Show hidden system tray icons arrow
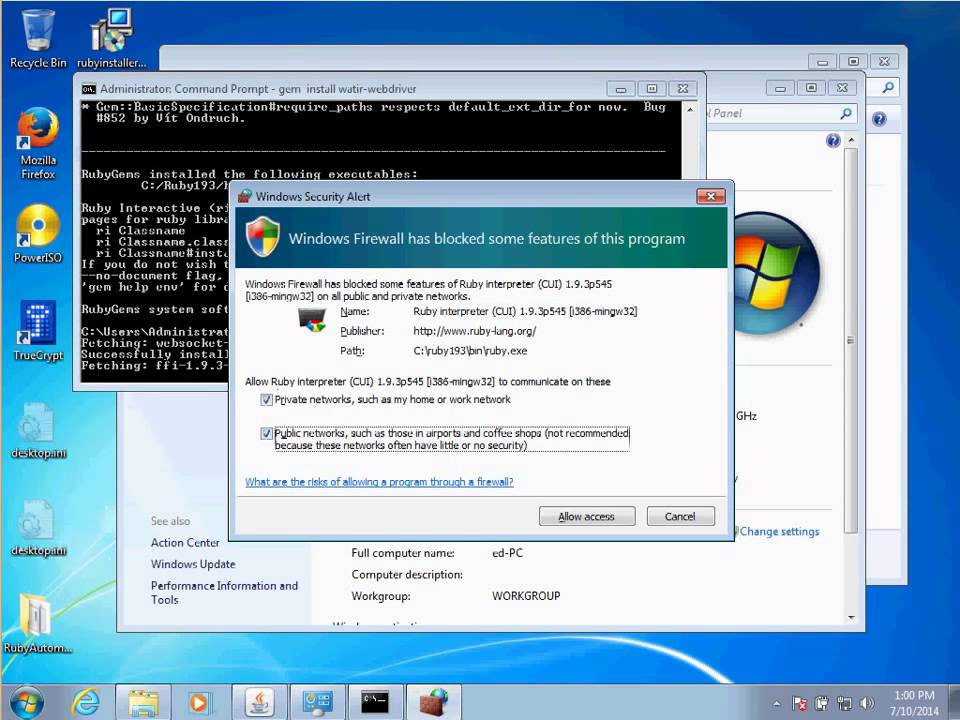Viewport: 960px width, 720px height. 776,704
